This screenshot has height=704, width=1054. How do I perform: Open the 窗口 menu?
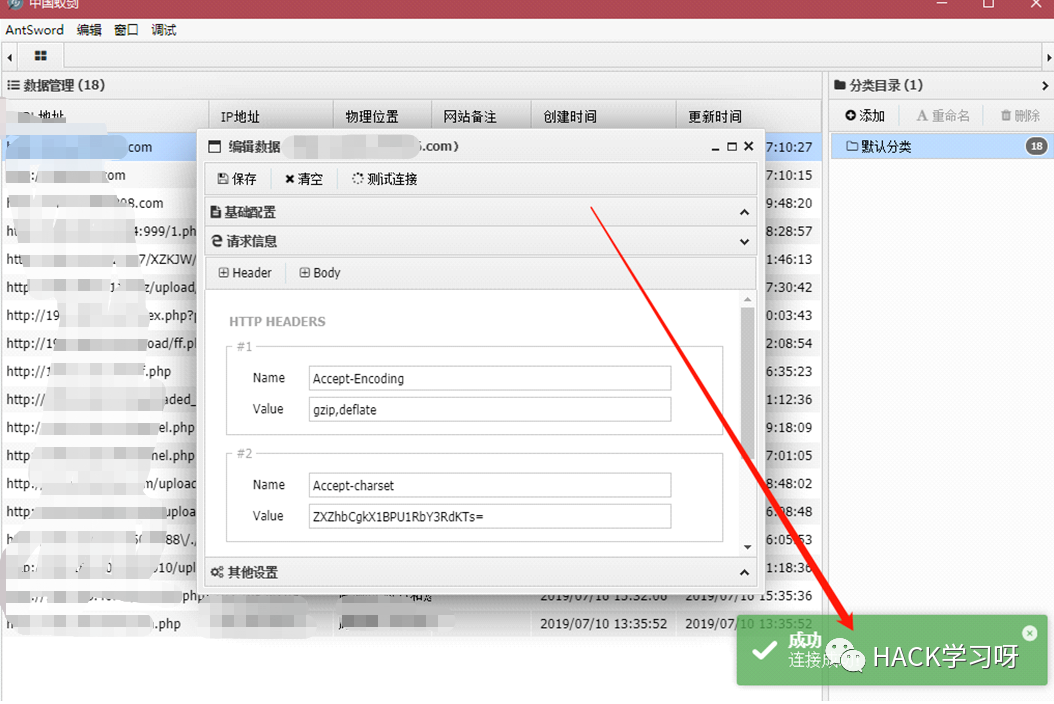click(x=126, y=30)
